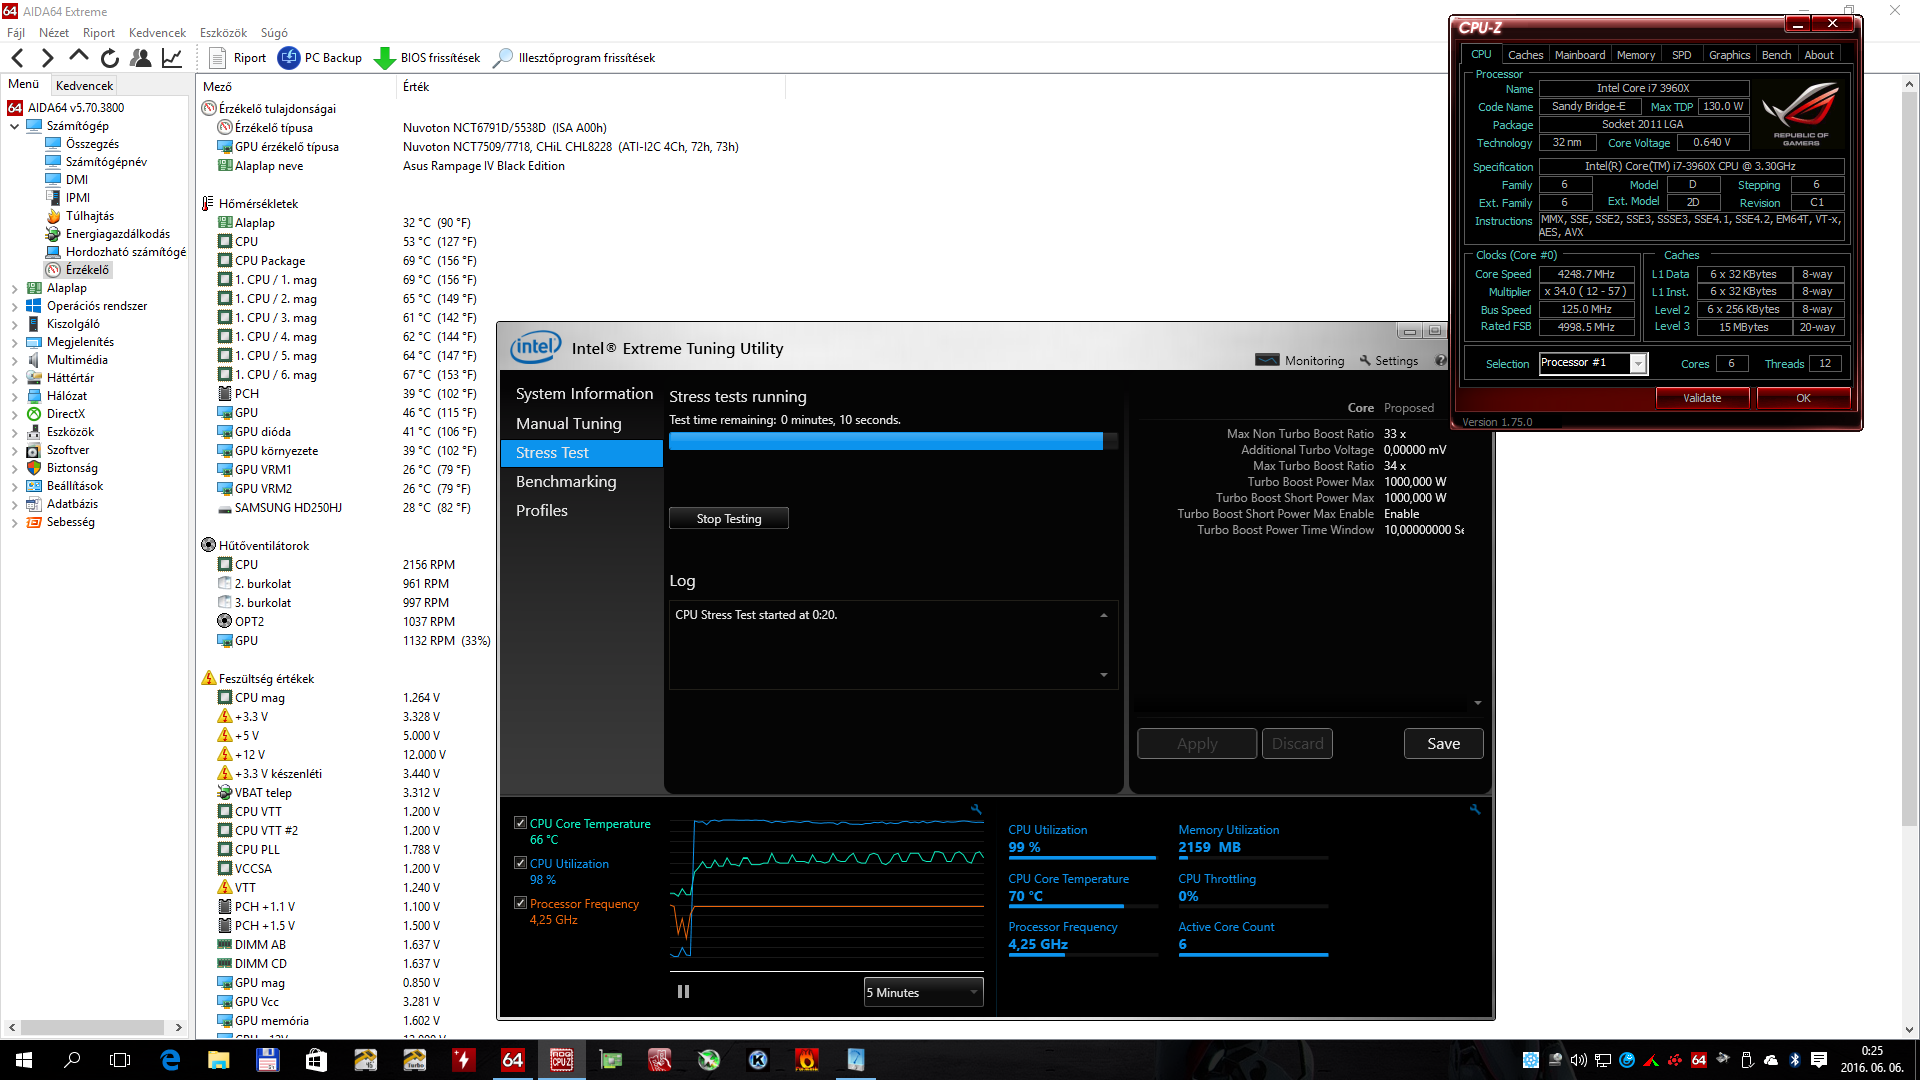Image resolution: width=1920 pixels, height=1080 pixels.
Task: Click the AIDA64 back navigation arrow
Action: point(17,58)
